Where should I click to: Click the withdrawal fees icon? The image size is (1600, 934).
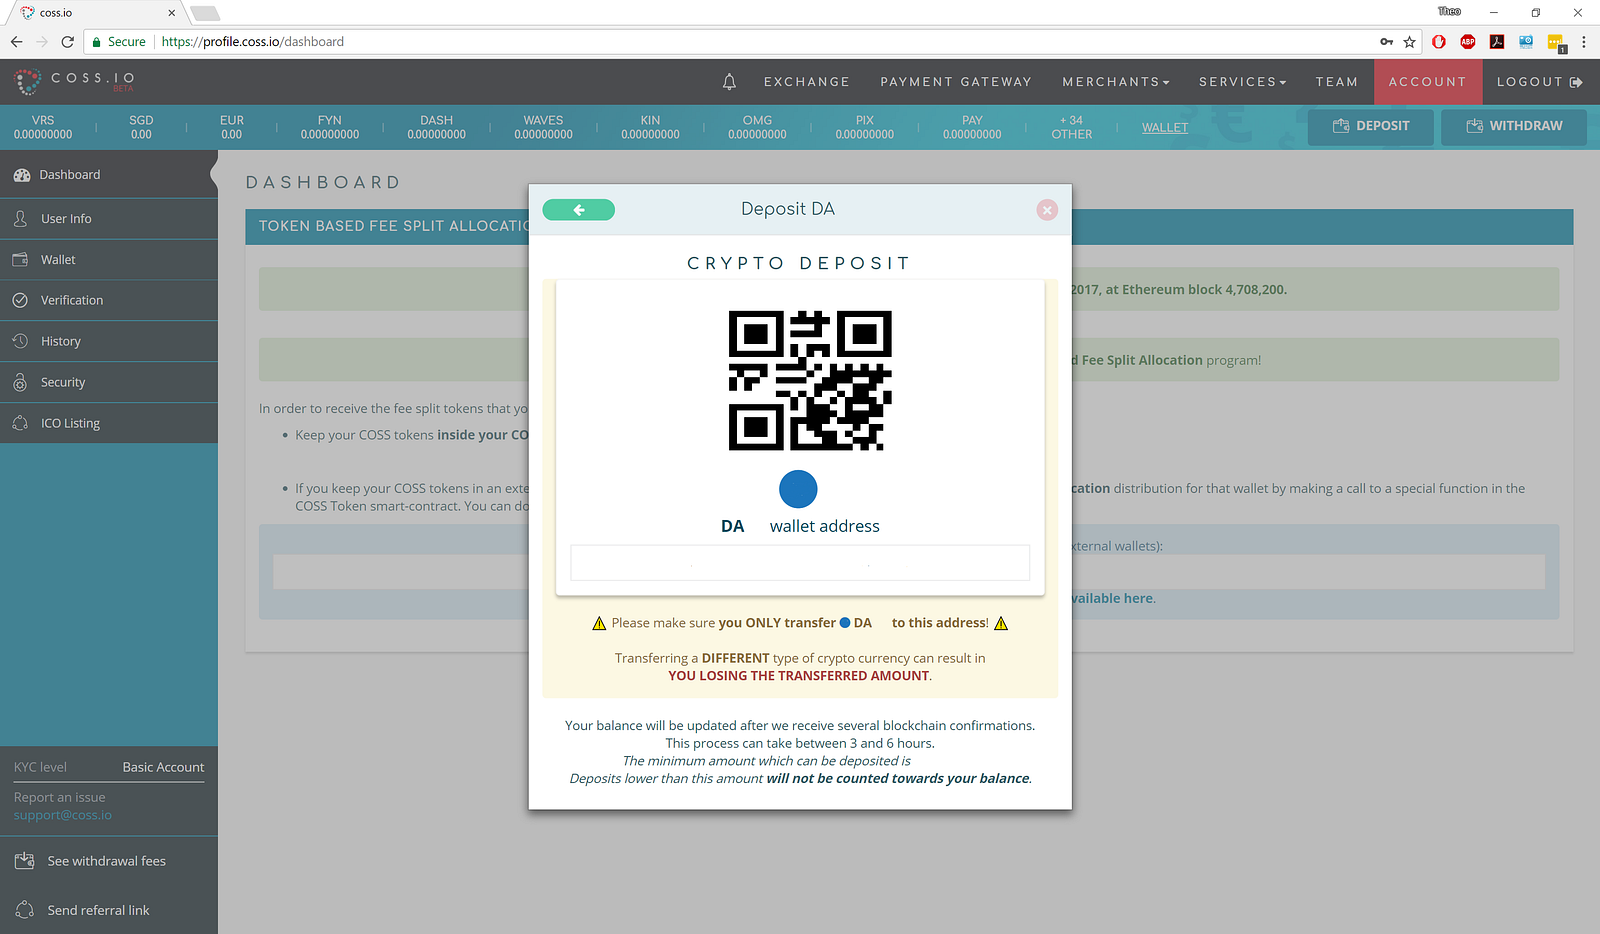click(25, 860)
